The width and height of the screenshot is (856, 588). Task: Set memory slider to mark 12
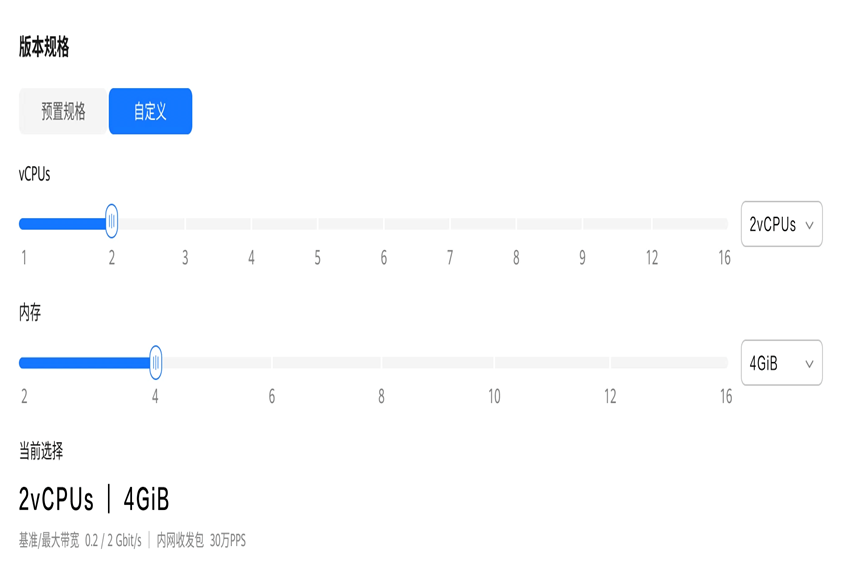click(610, 363)
